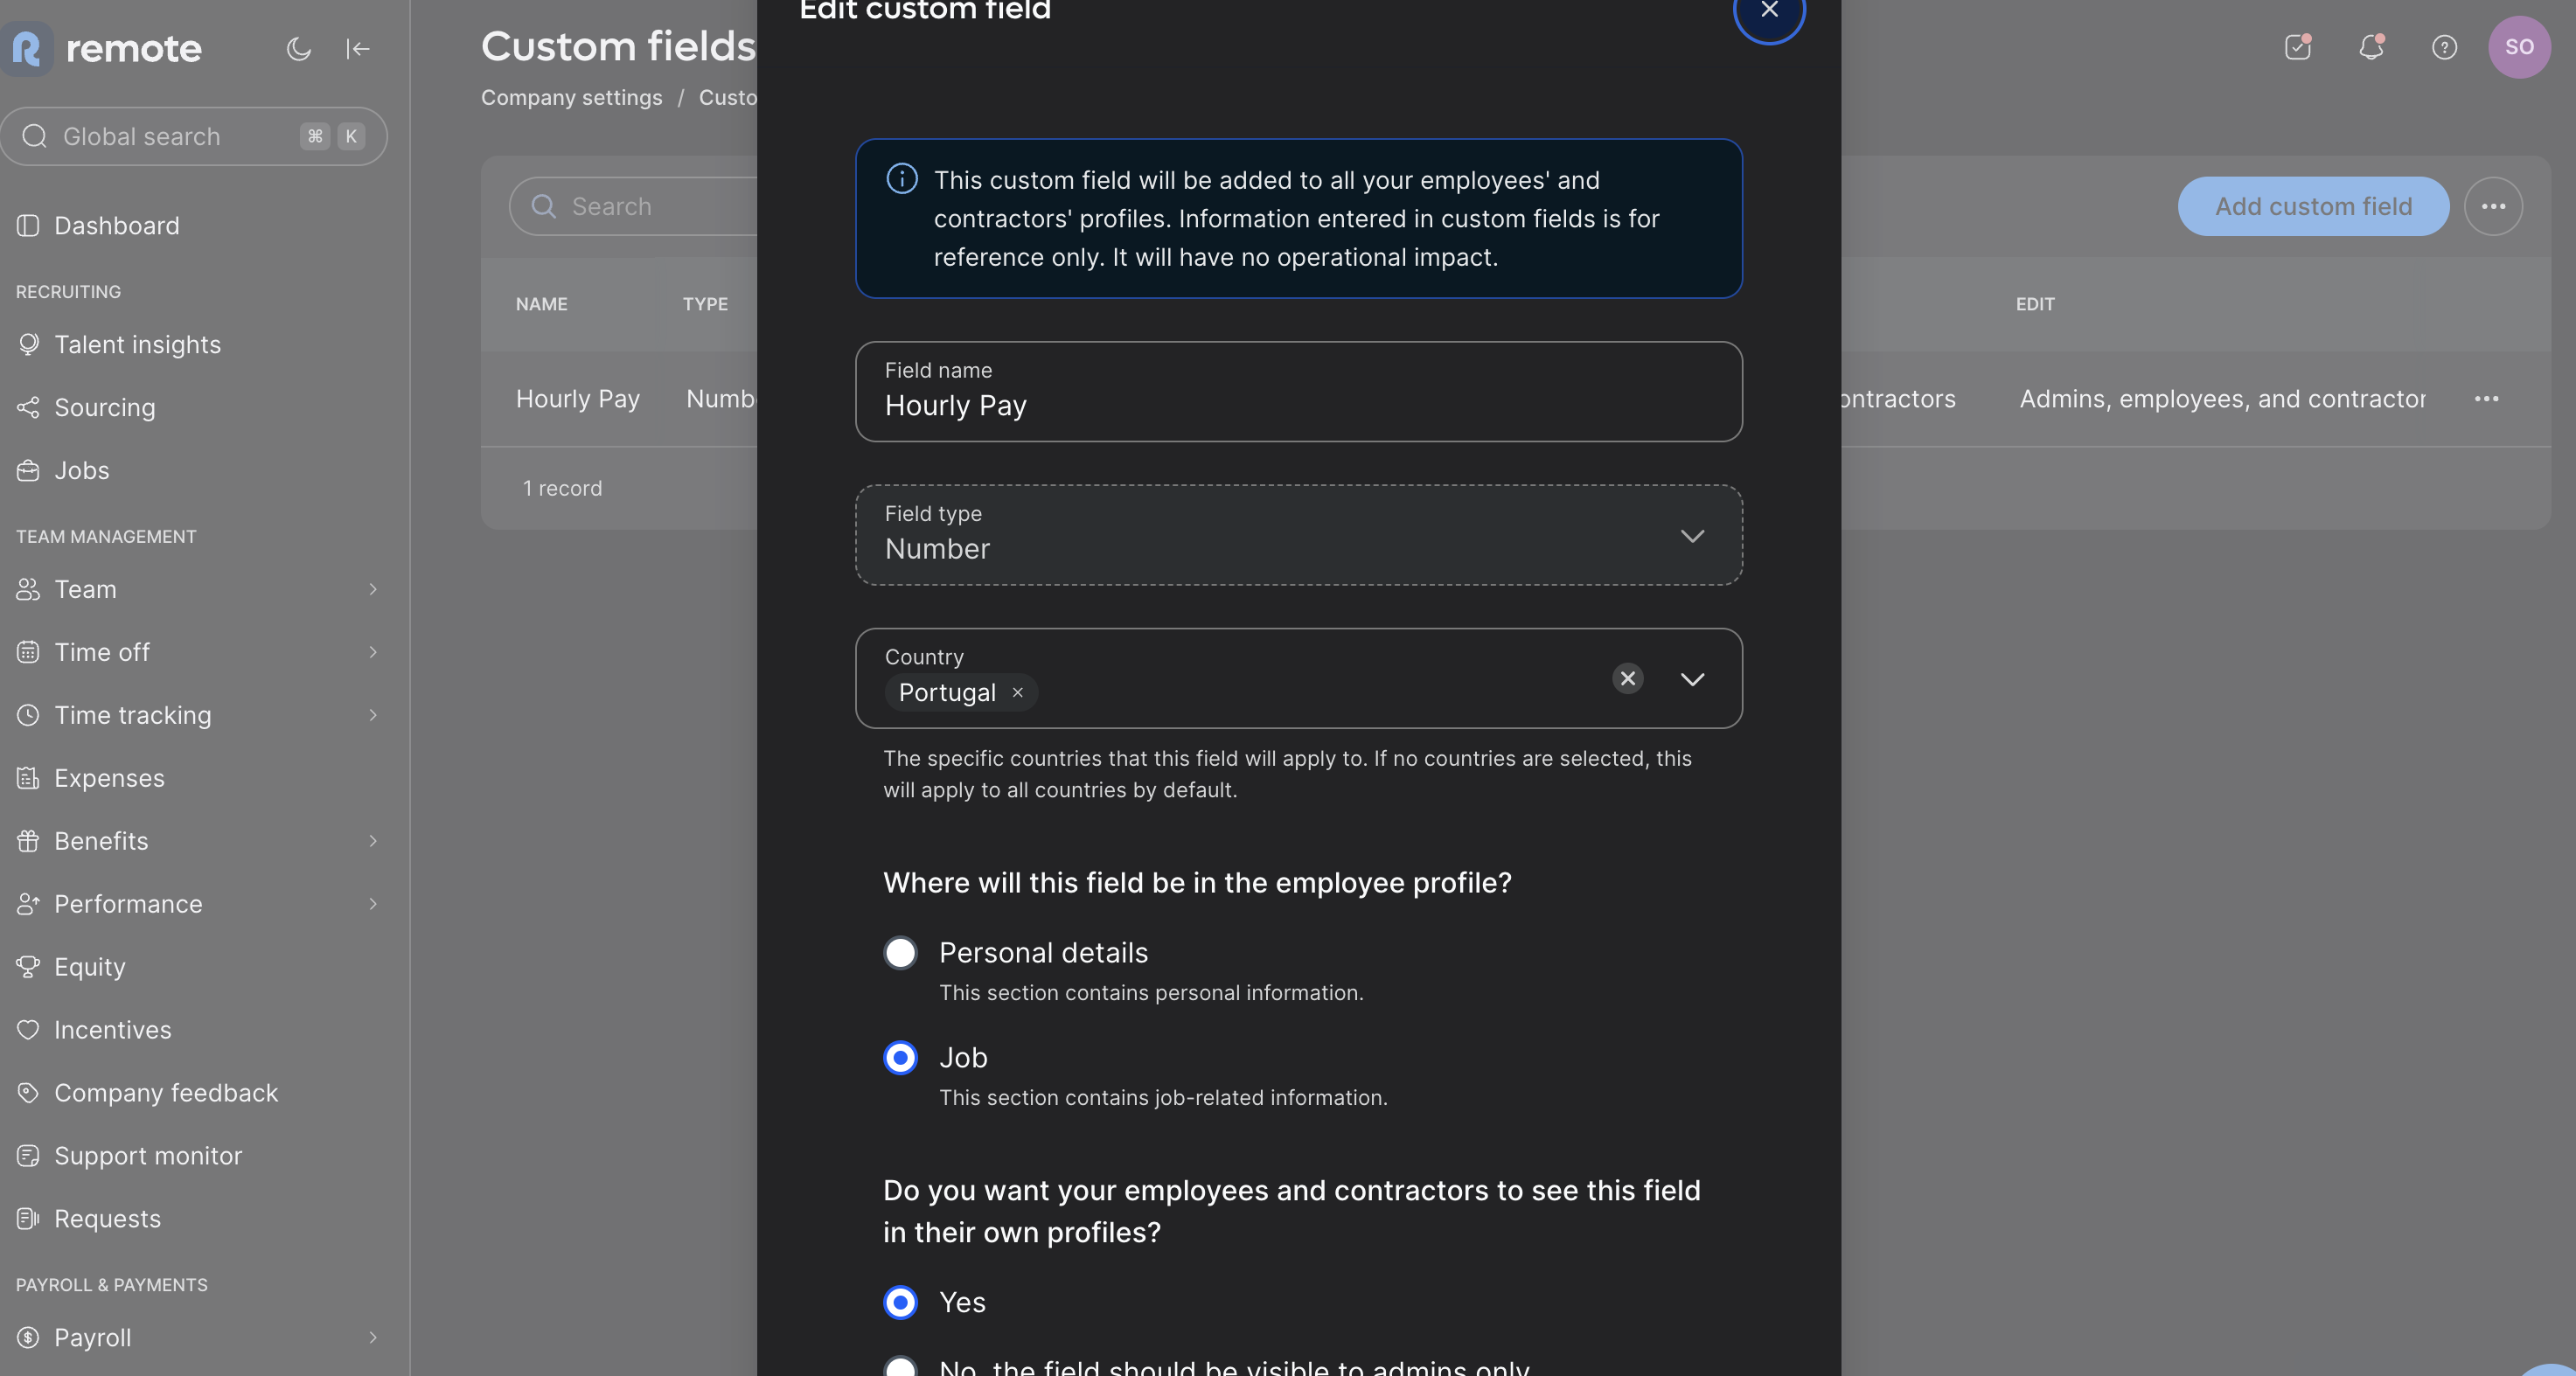Select the Sourcing item in the sidebar
The image size is (2576, 1376).
pos(105,407)
